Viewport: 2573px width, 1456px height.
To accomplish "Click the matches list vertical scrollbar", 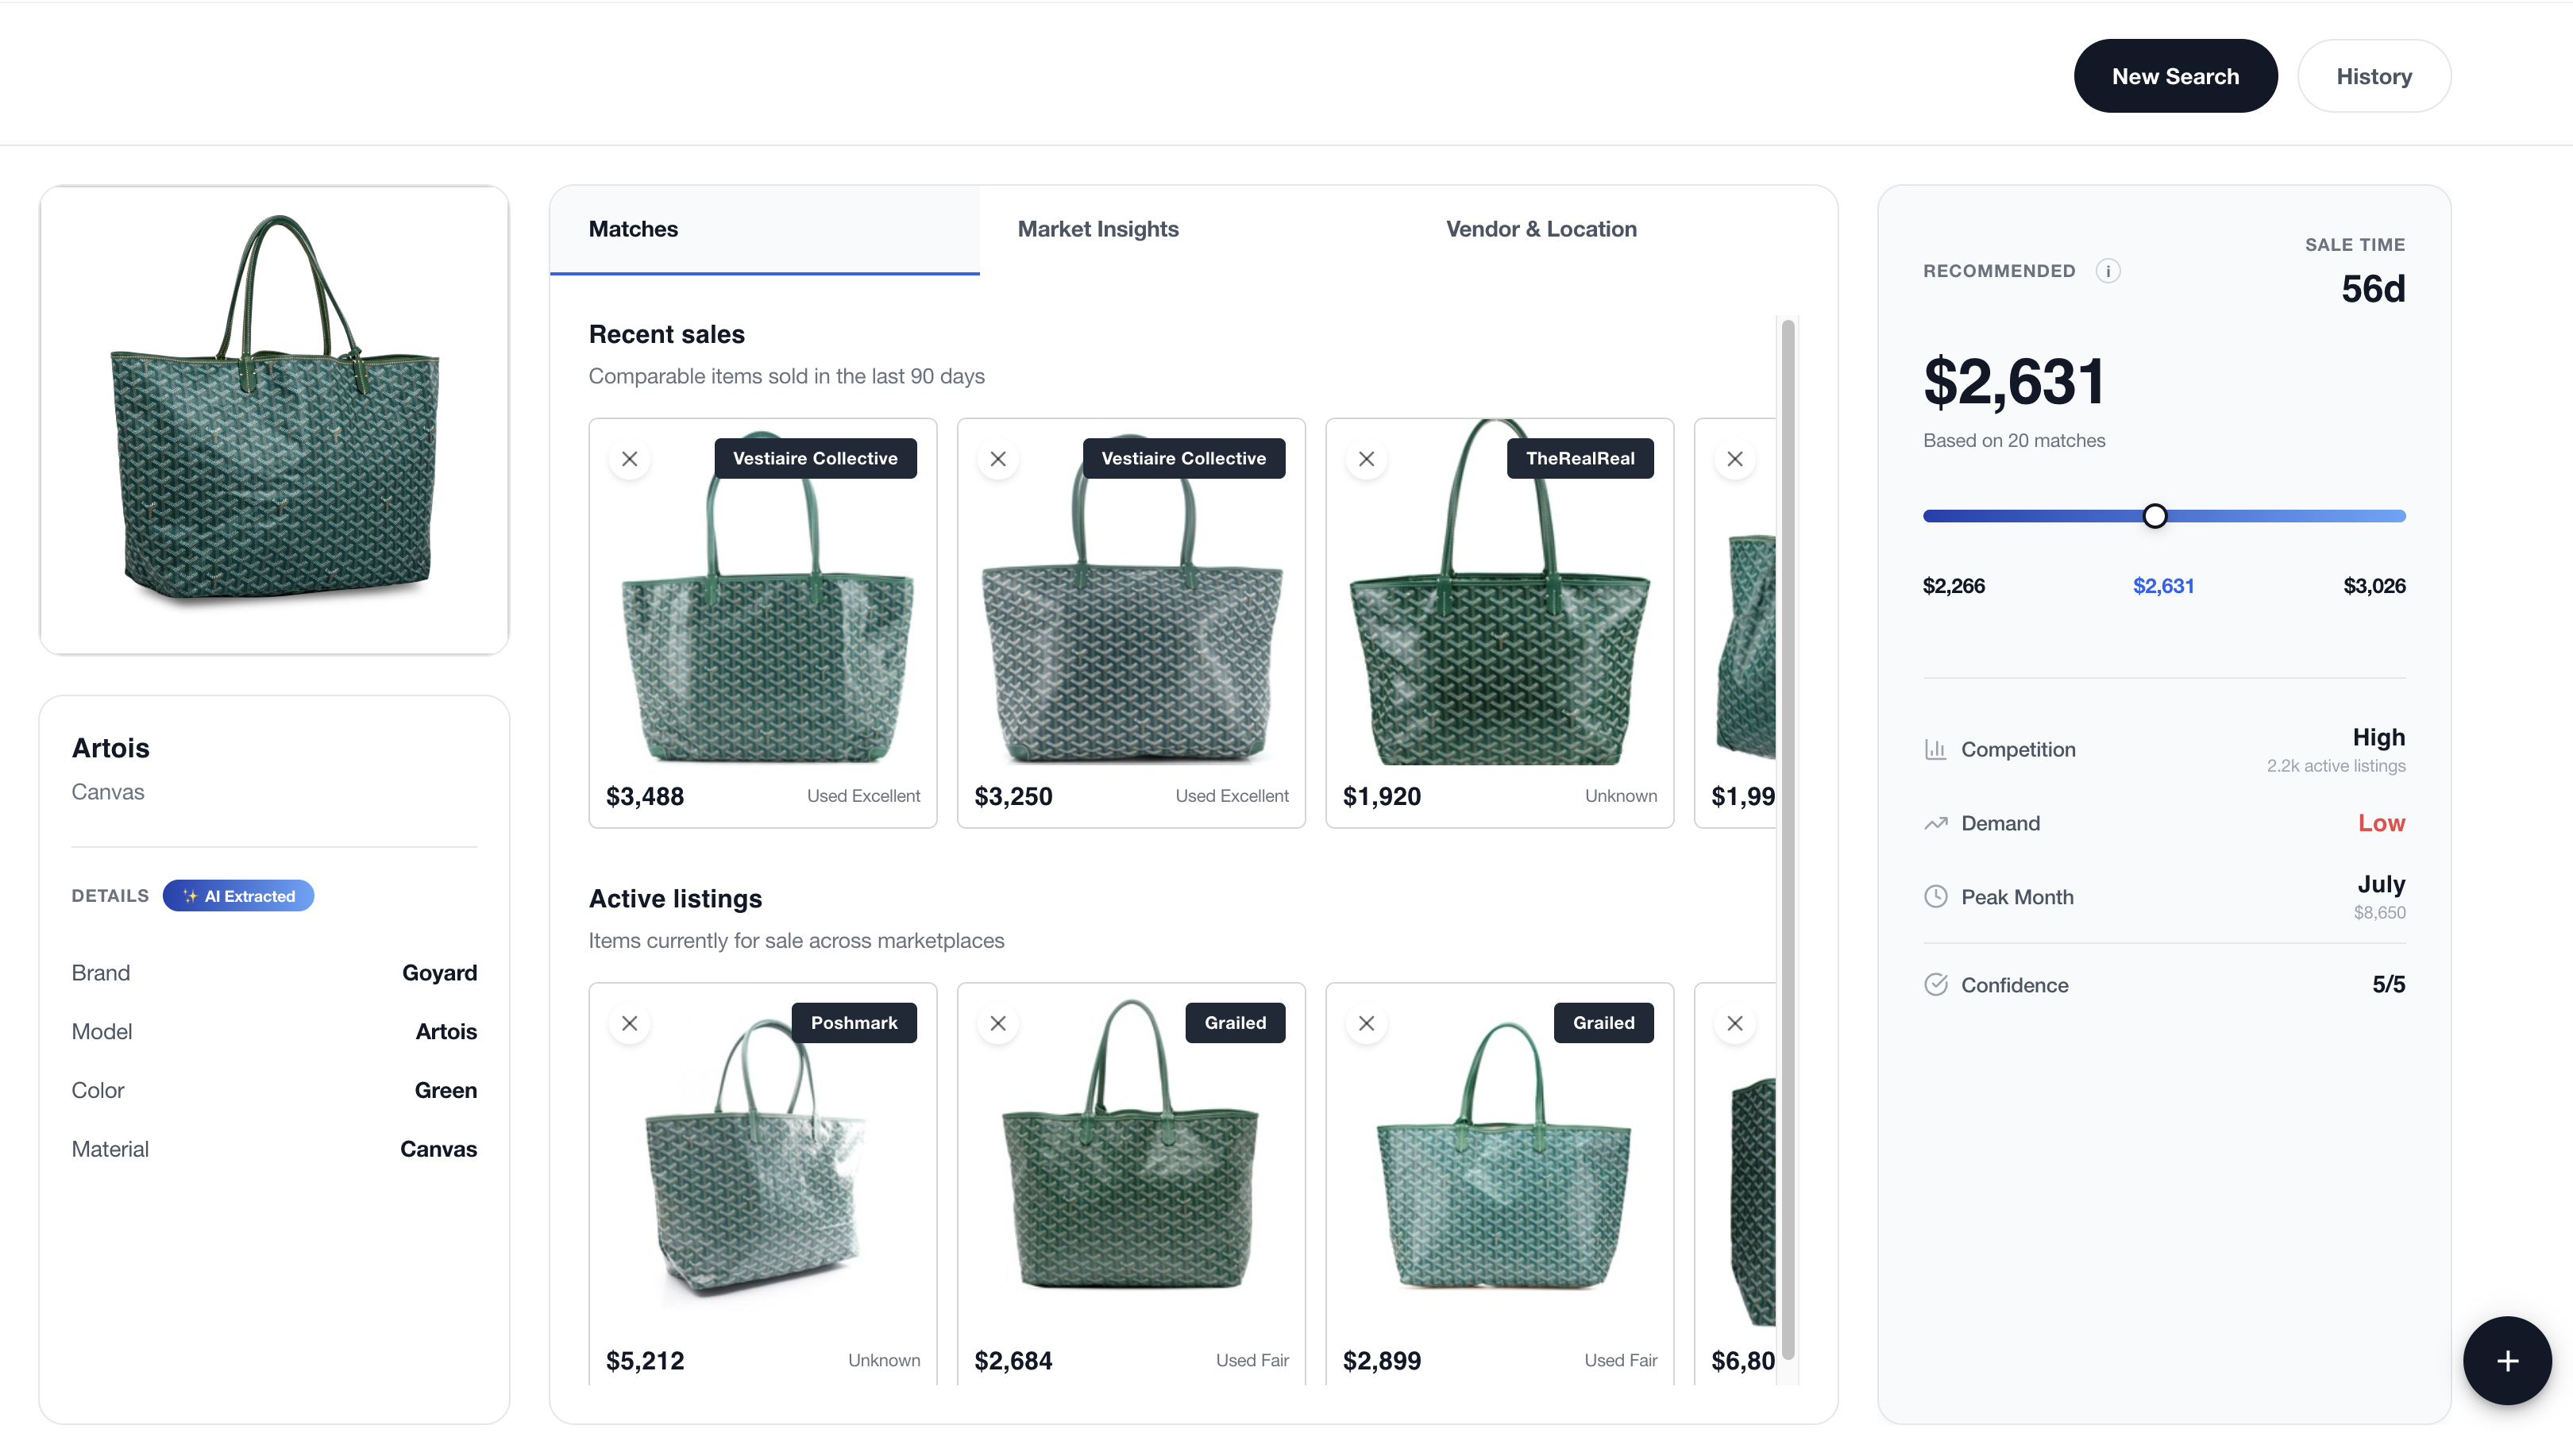I will click(x=1787, y=838).
